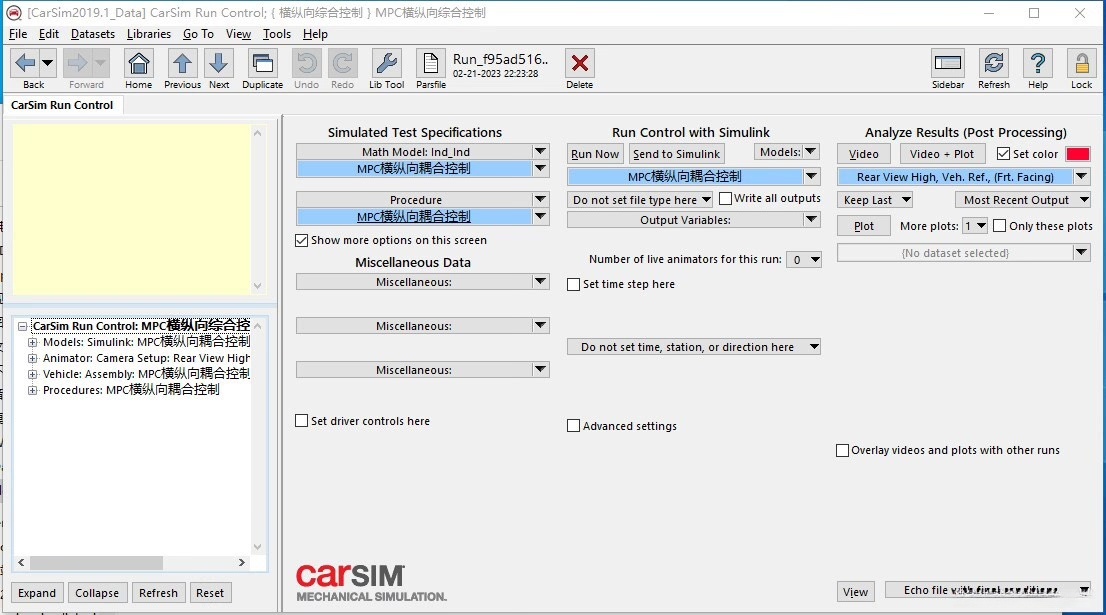The image size is (1106, 615).
Task: Click the View button beside Echo file
Action: point(856,592)
